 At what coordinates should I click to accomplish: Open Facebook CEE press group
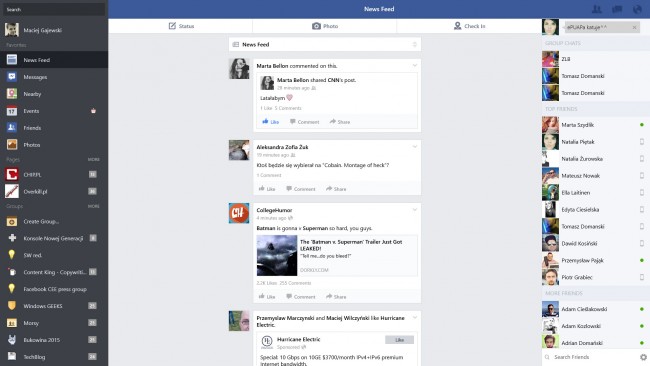coord(54,289)
